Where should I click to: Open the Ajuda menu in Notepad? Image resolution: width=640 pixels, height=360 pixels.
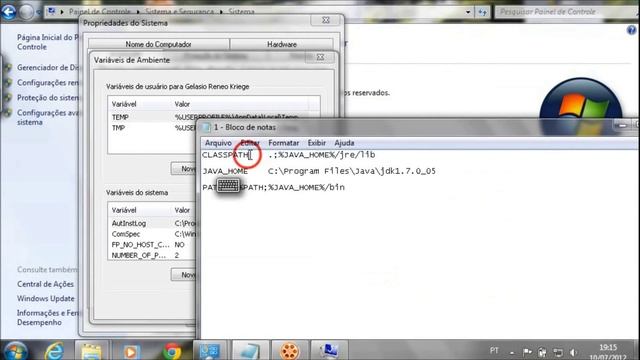(344, 143)
